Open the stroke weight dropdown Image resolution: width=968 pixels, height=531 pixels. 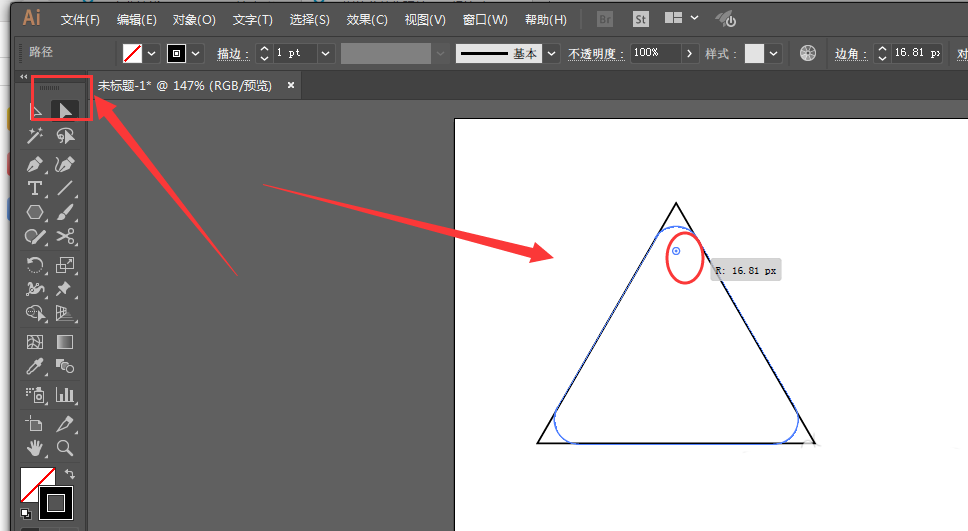pyautogui.click(x=325, y=54)
